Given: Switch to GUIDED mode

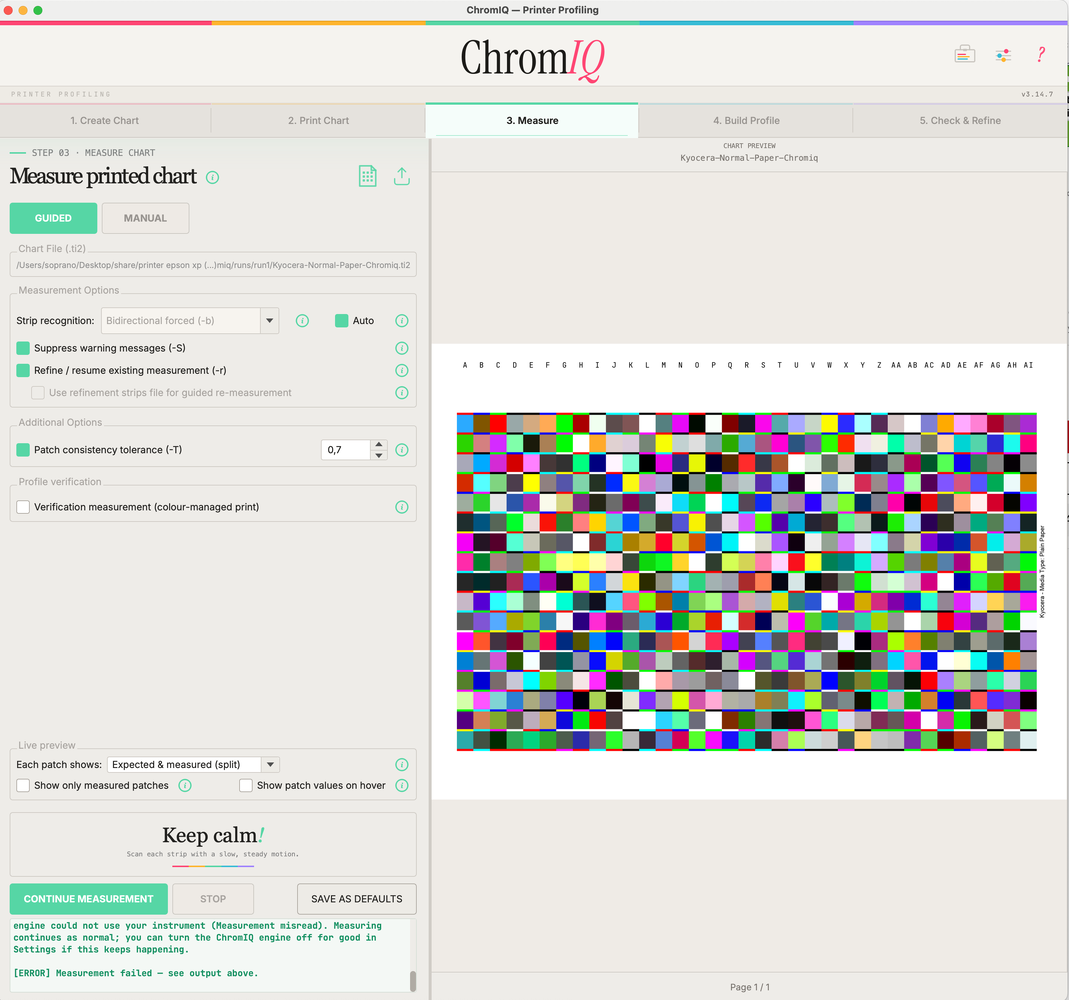Looking at the screenshot, I should (x=53, y=218).
